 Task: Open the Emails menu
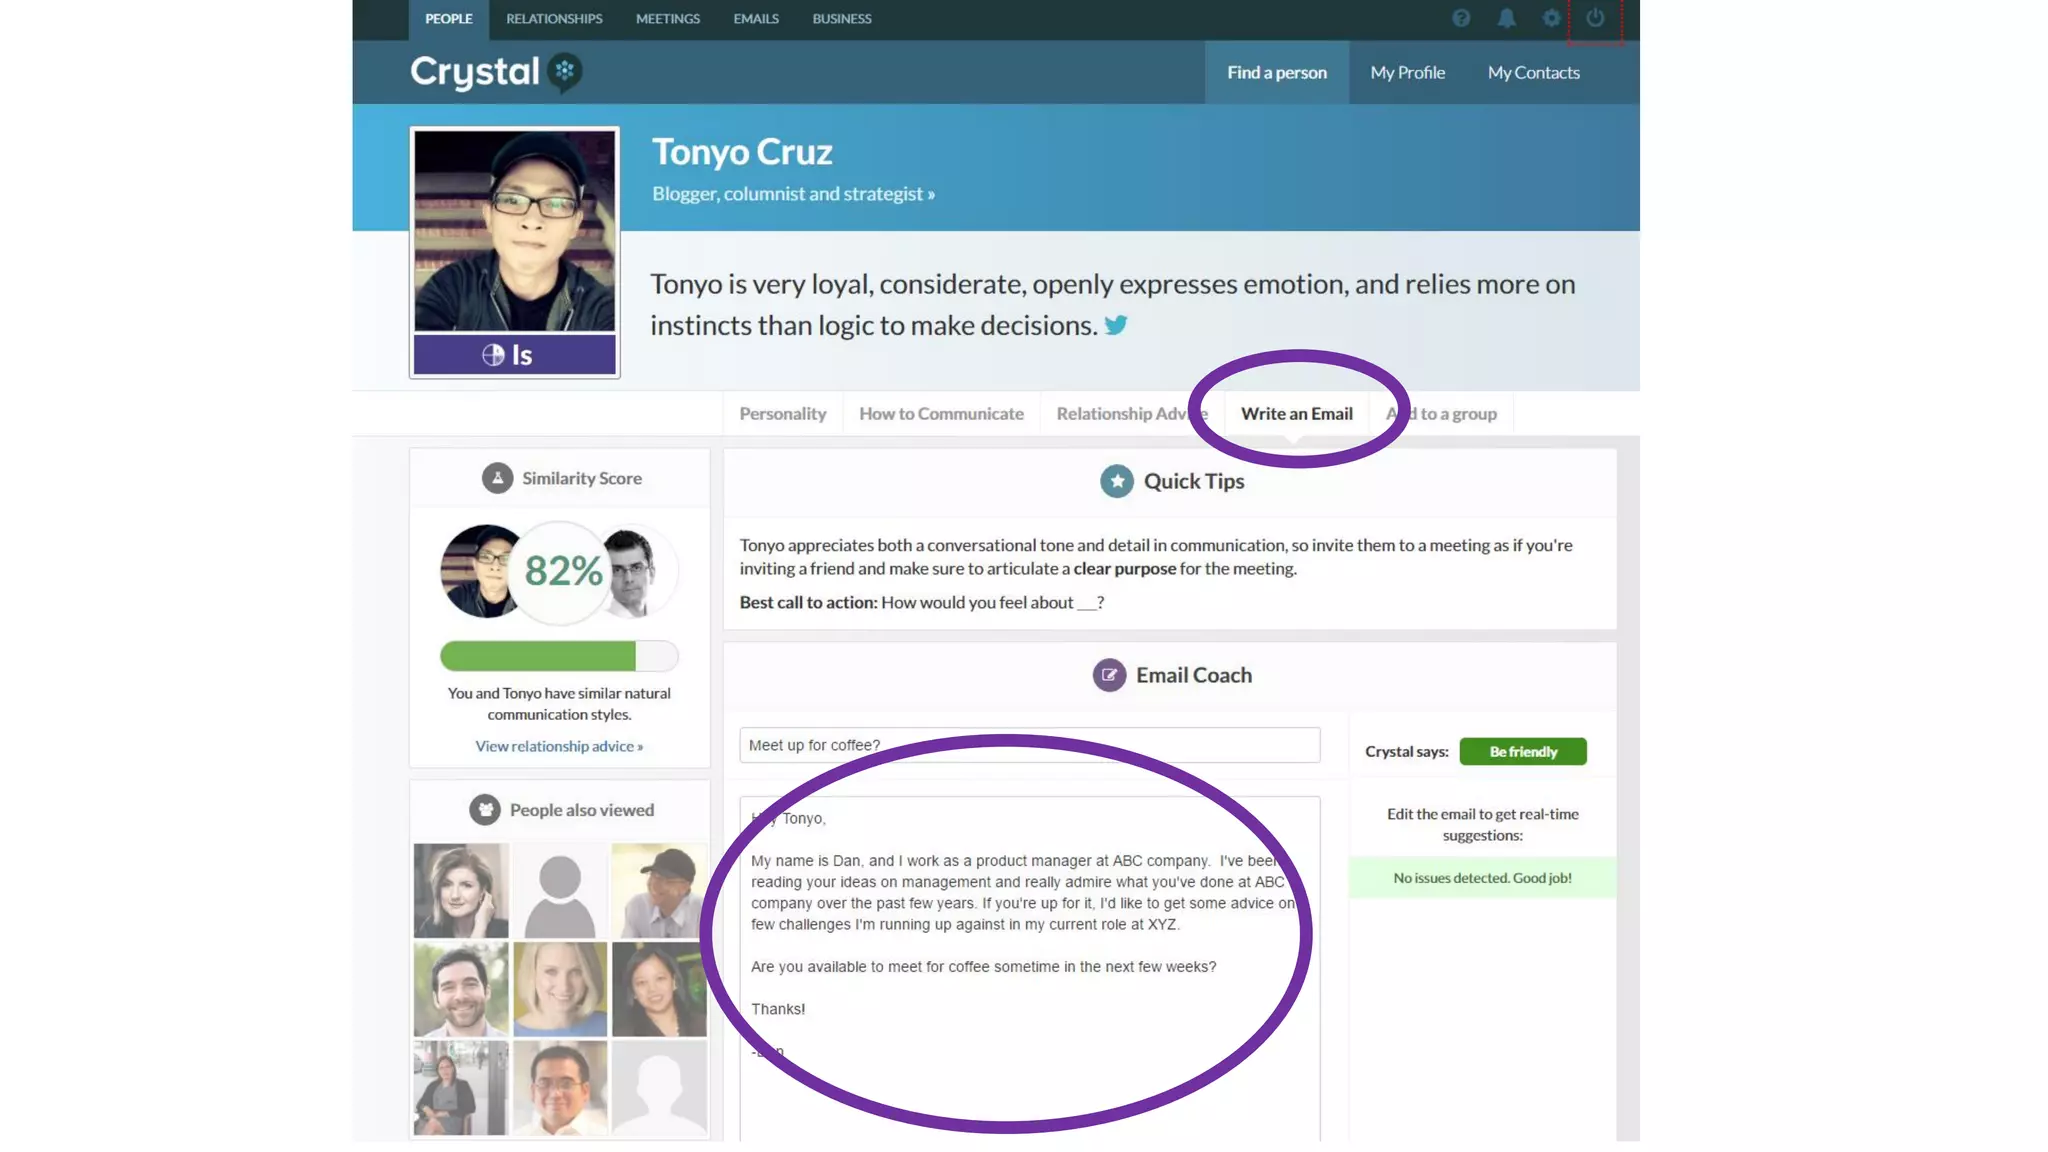click(x=756, y=19)
